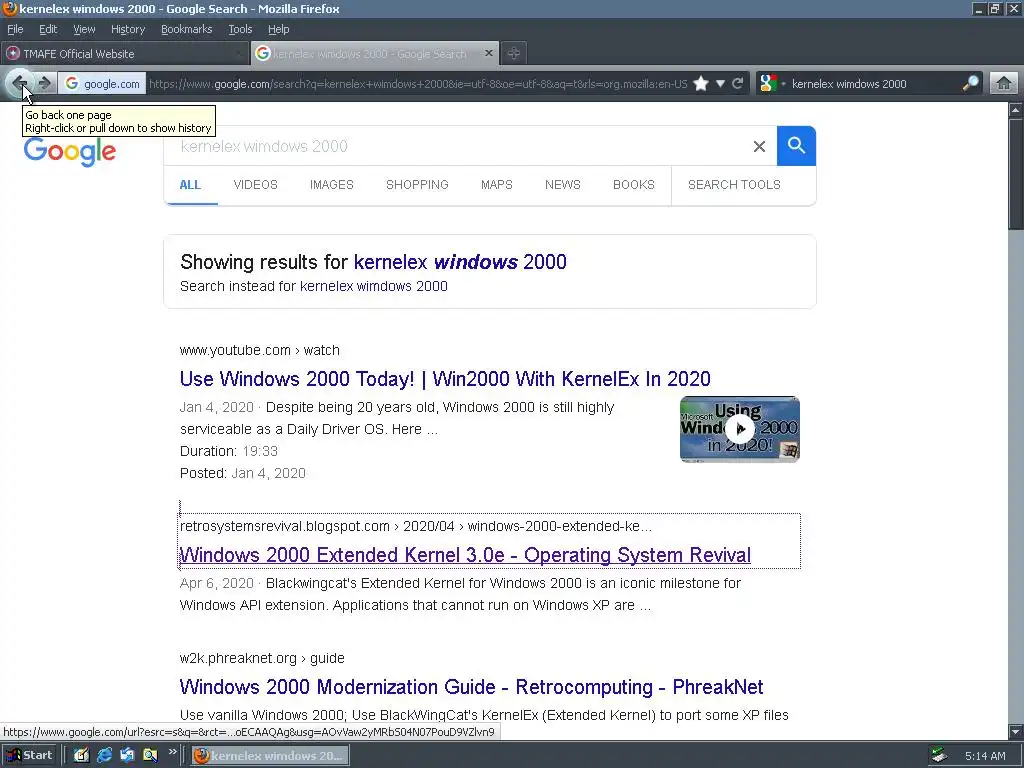This screenshot has width=1024, height=768.
Task: Search instead for kernelex wimdows 2000
Action: pyautogui.click(x=374, y=286)
